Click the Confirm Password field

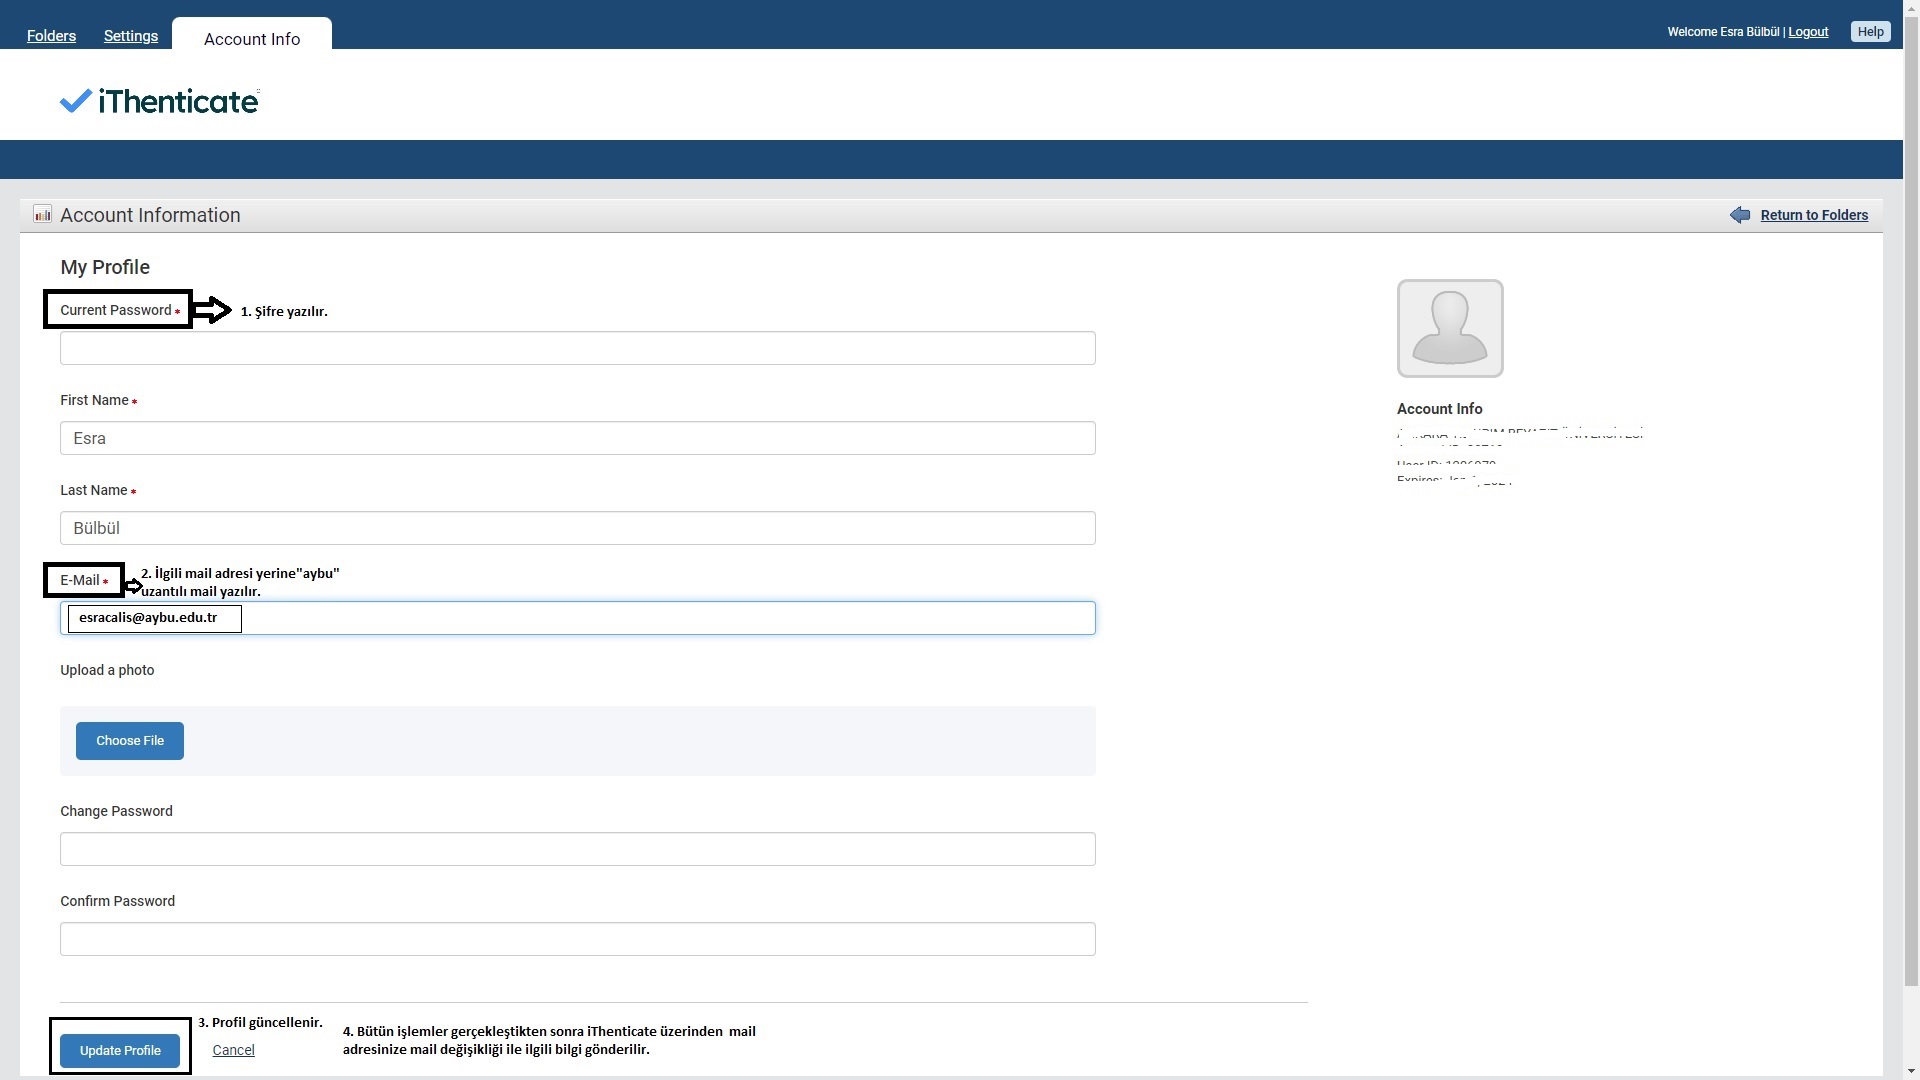pos(577,939)
